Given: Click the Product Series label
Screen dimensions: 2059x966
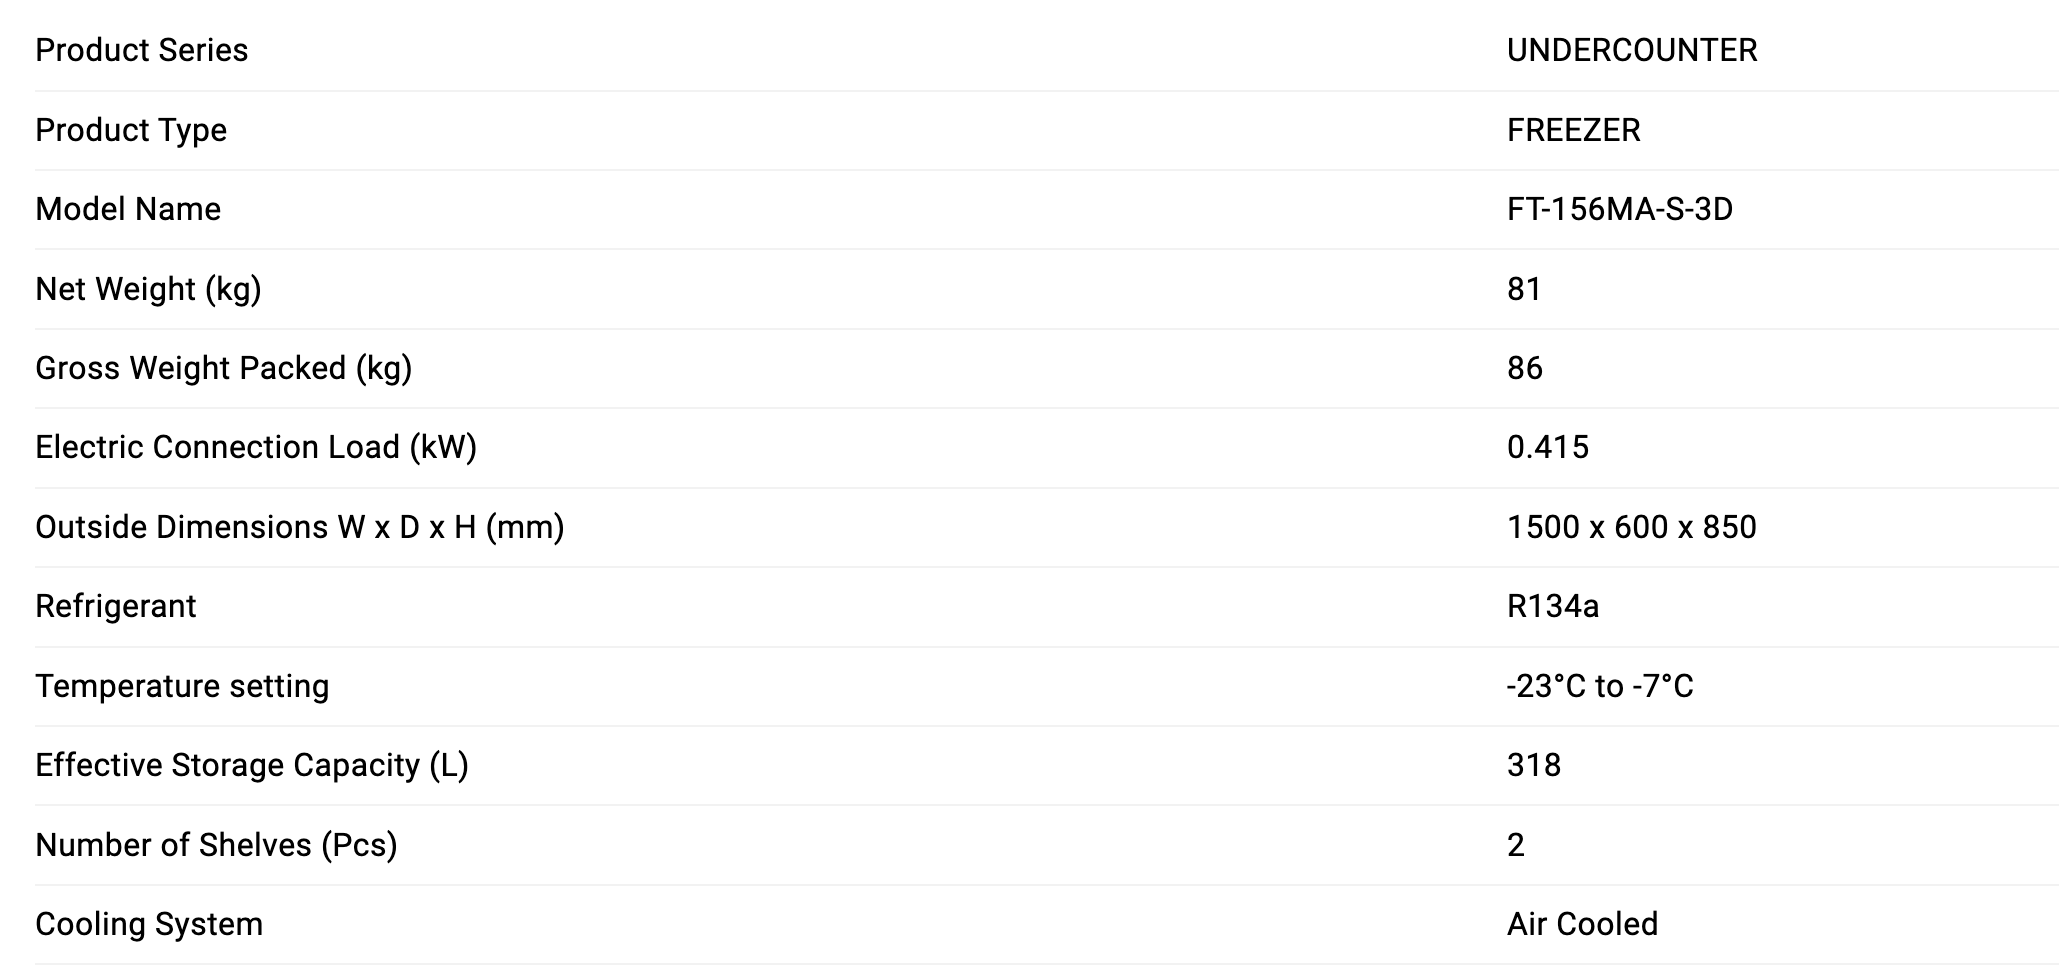Looking at the screenshot, I should tap(141, 50).
